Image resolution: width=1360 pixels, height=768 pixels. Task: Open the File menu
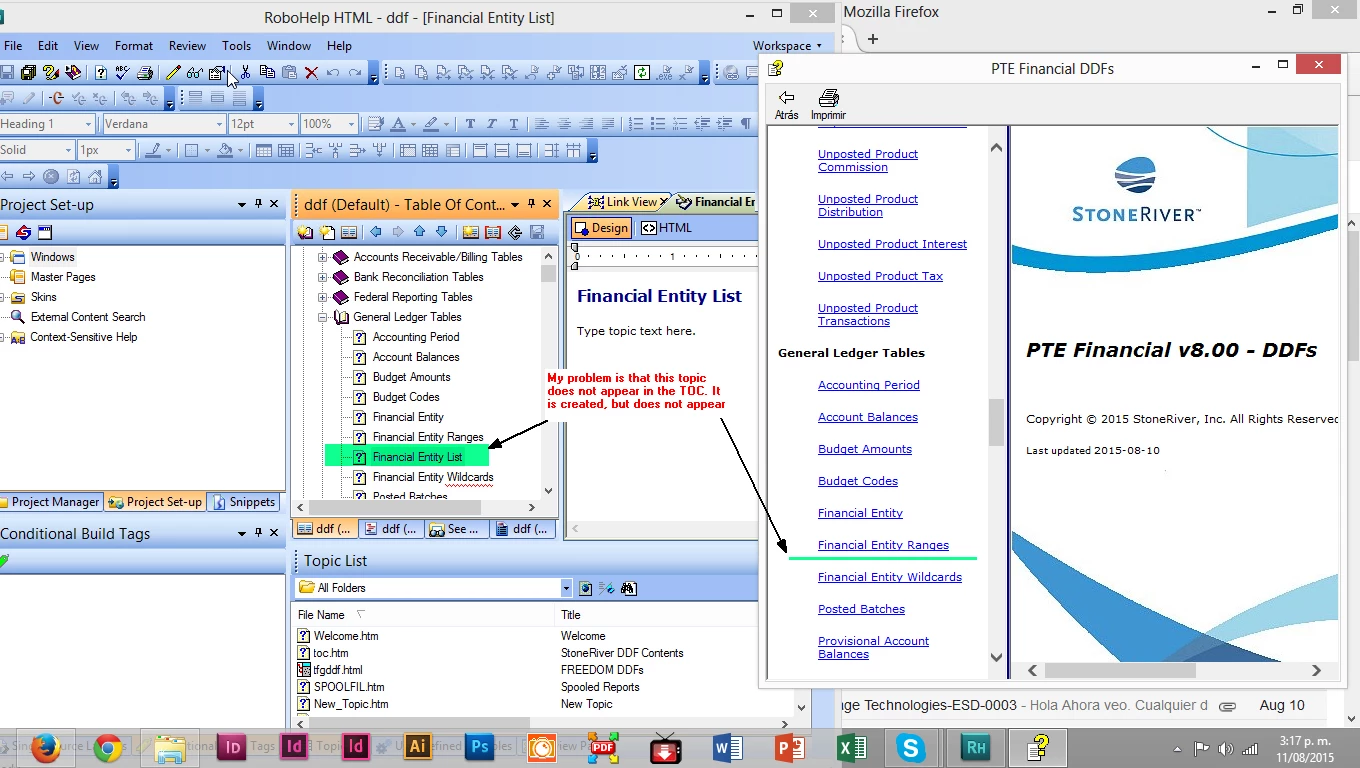tap(12, 46)
